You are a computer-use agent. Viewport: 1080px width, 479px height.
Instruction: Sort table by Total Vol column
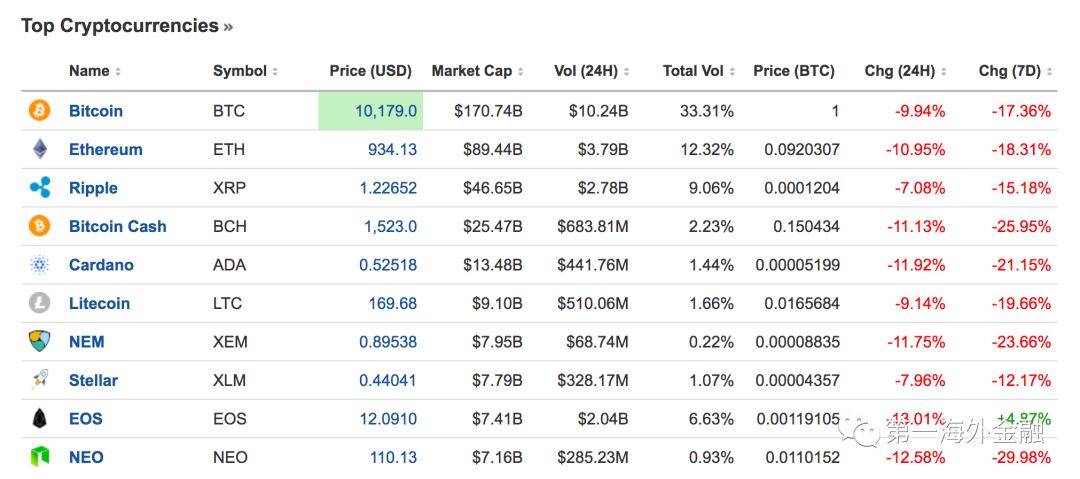point(699,71)
